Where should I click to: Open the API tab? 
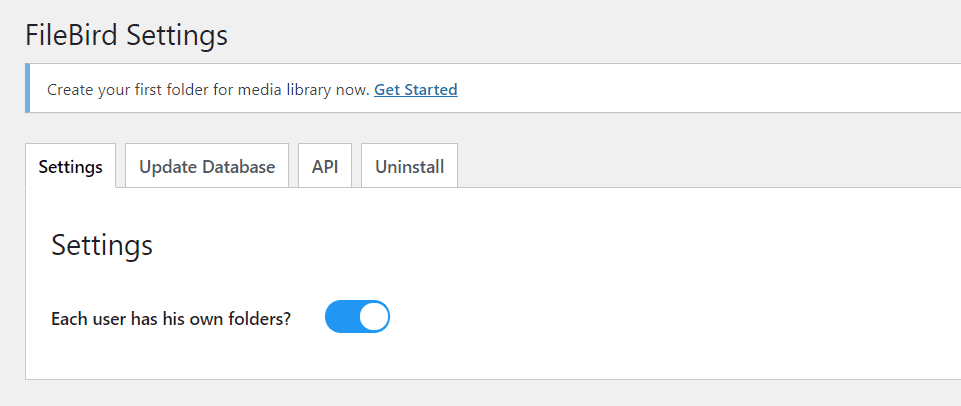coord(325,167)
